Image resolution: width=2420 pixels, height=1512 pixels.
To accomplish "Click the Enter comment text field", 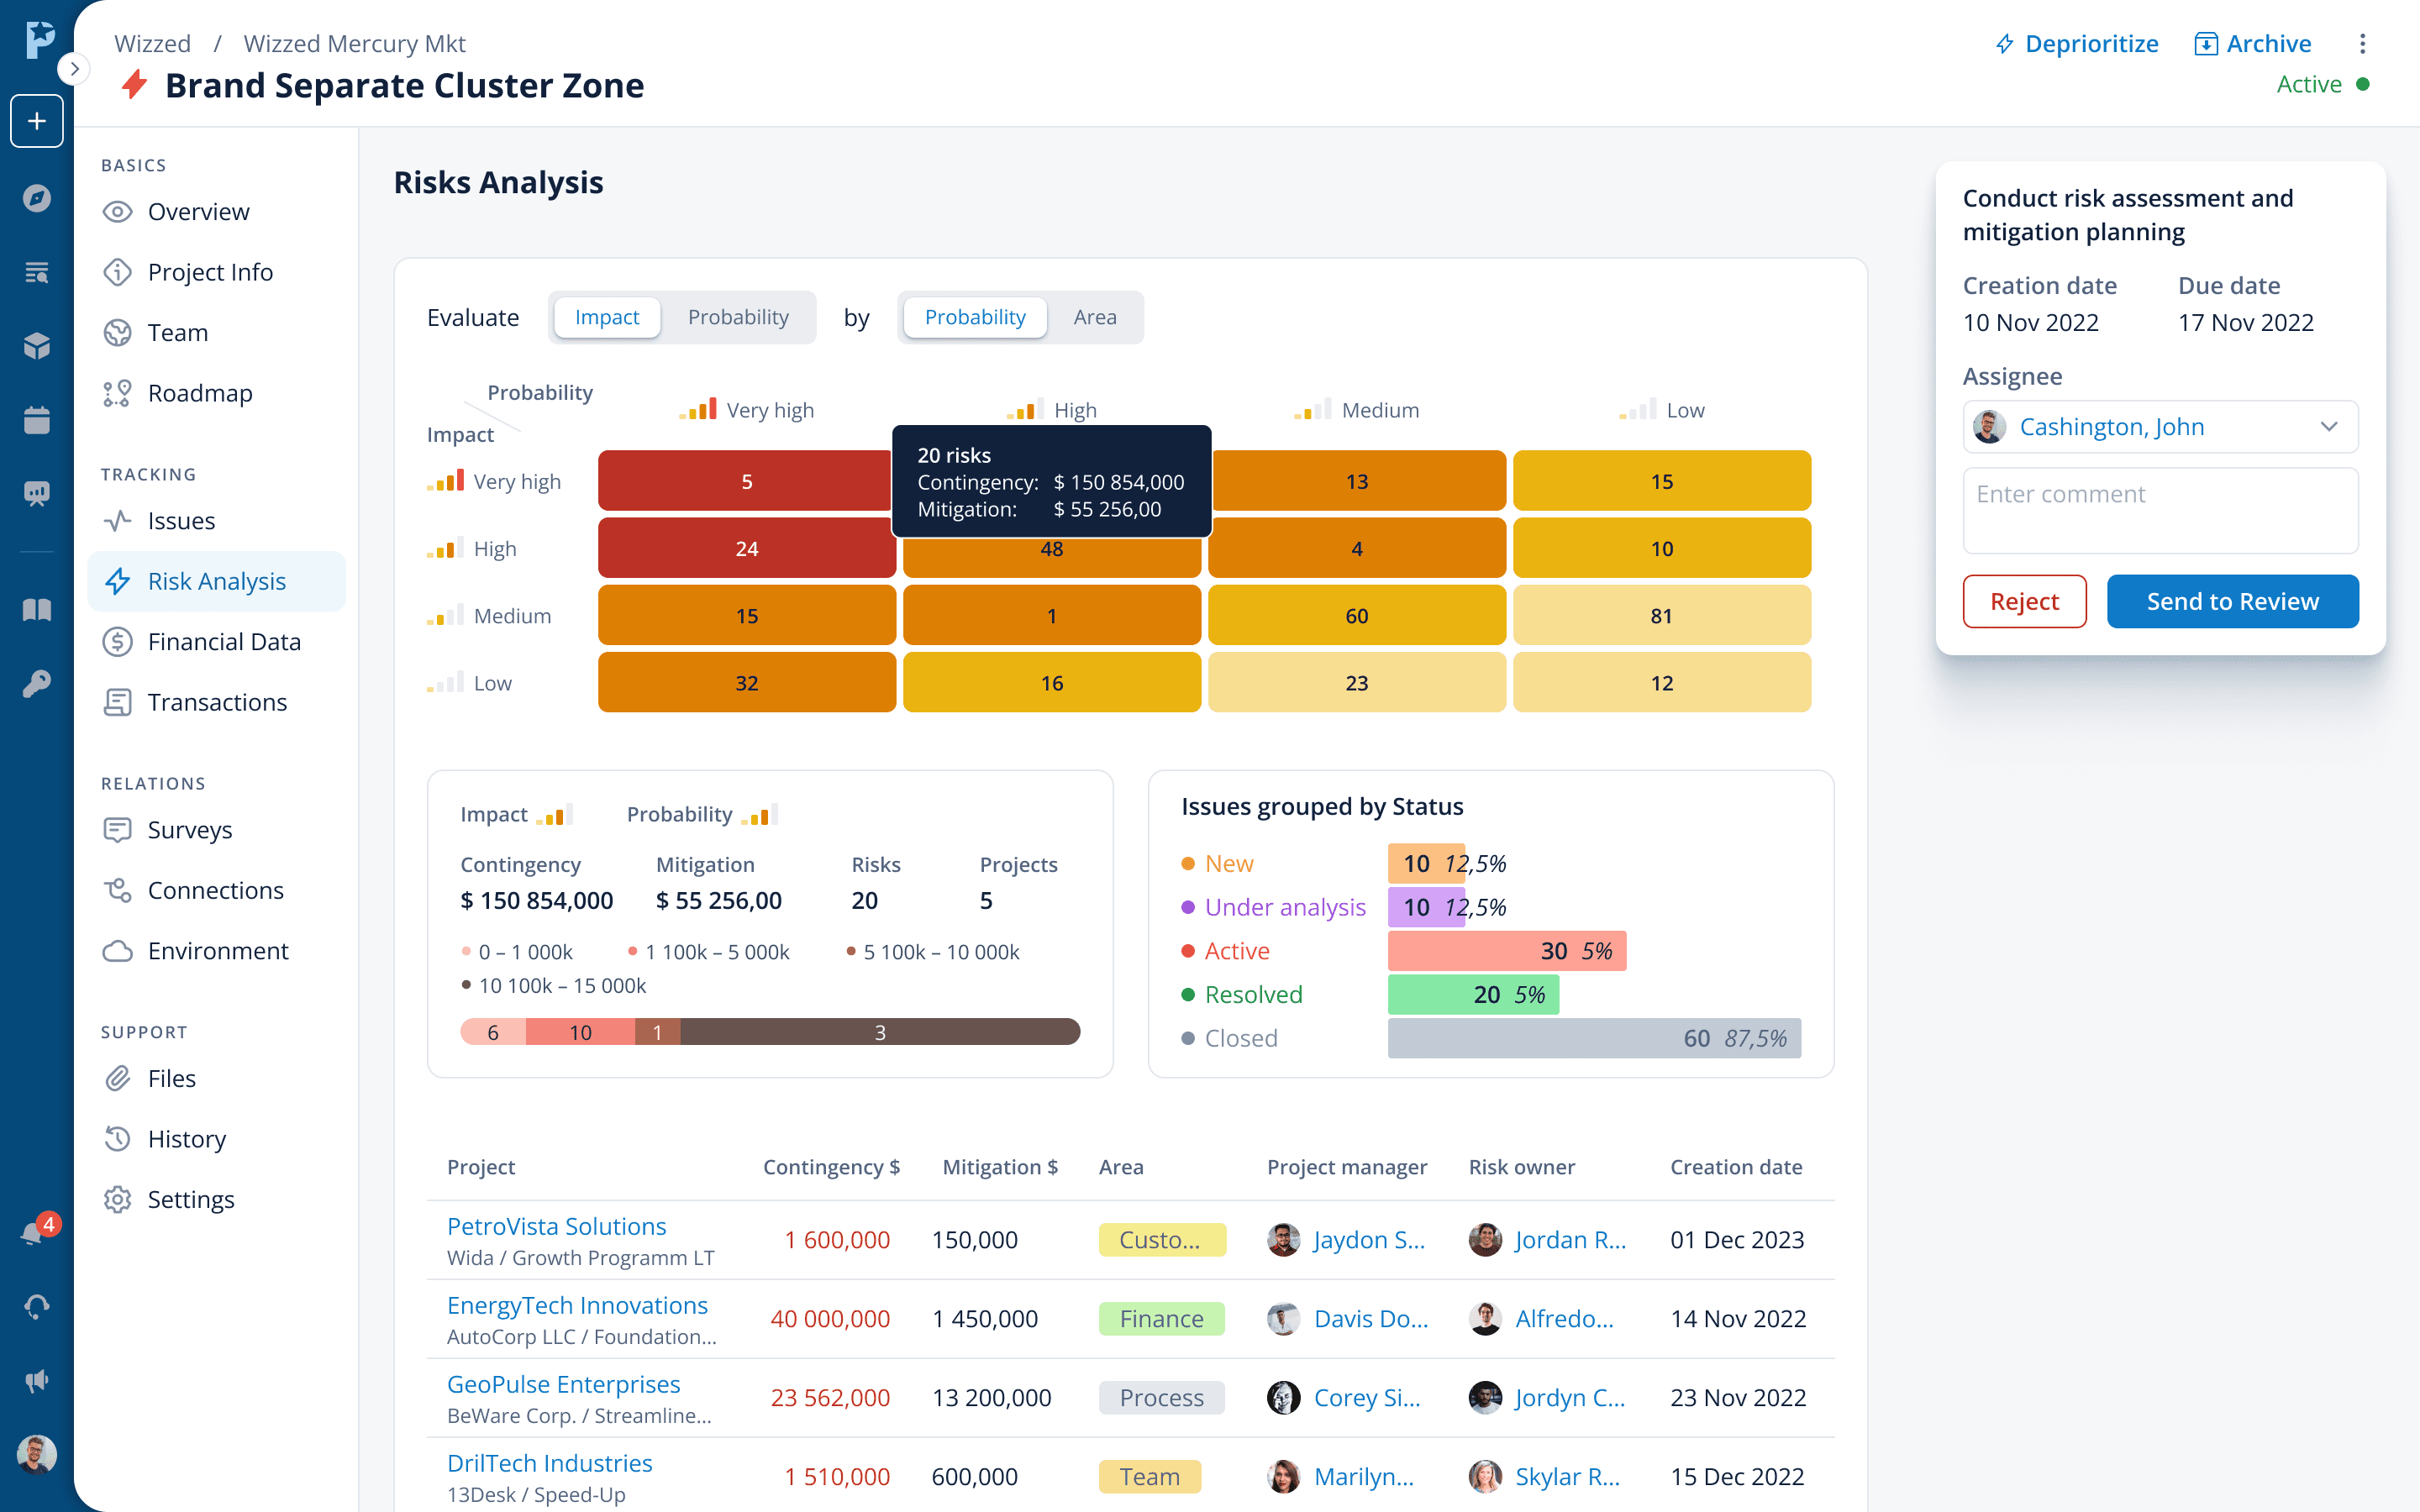I will (2160, 510).
